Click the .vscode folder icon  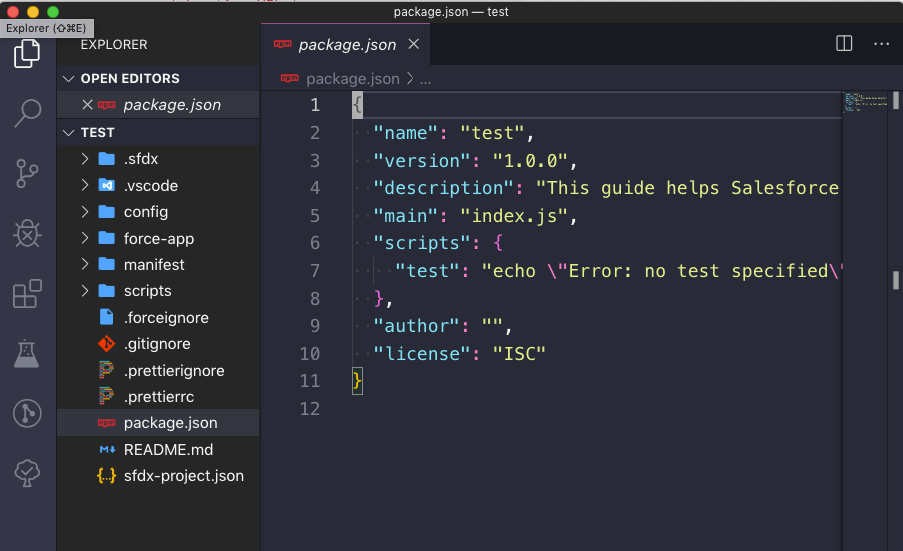click(x=107, y=185)
